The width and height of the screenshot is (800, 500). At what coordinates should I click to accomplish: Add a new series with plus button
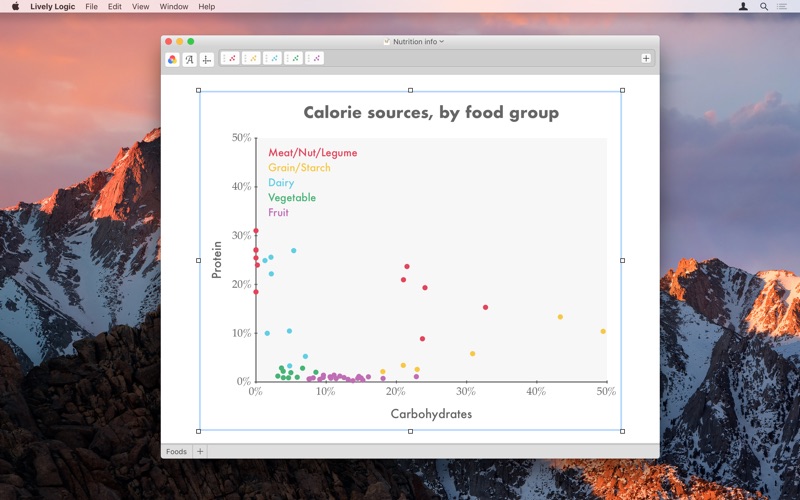point(646,58)
